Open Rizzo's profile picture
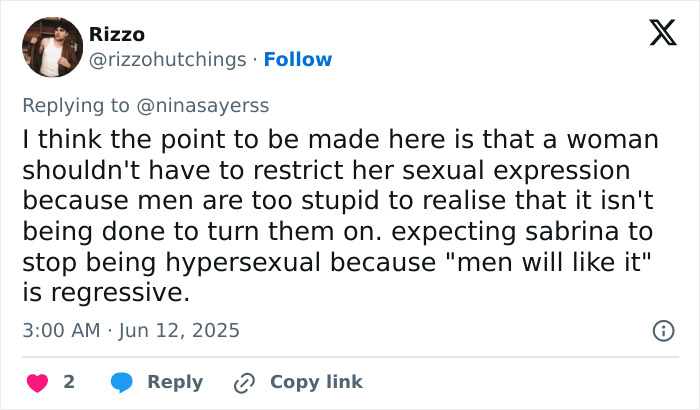 (x=52, y=47)
